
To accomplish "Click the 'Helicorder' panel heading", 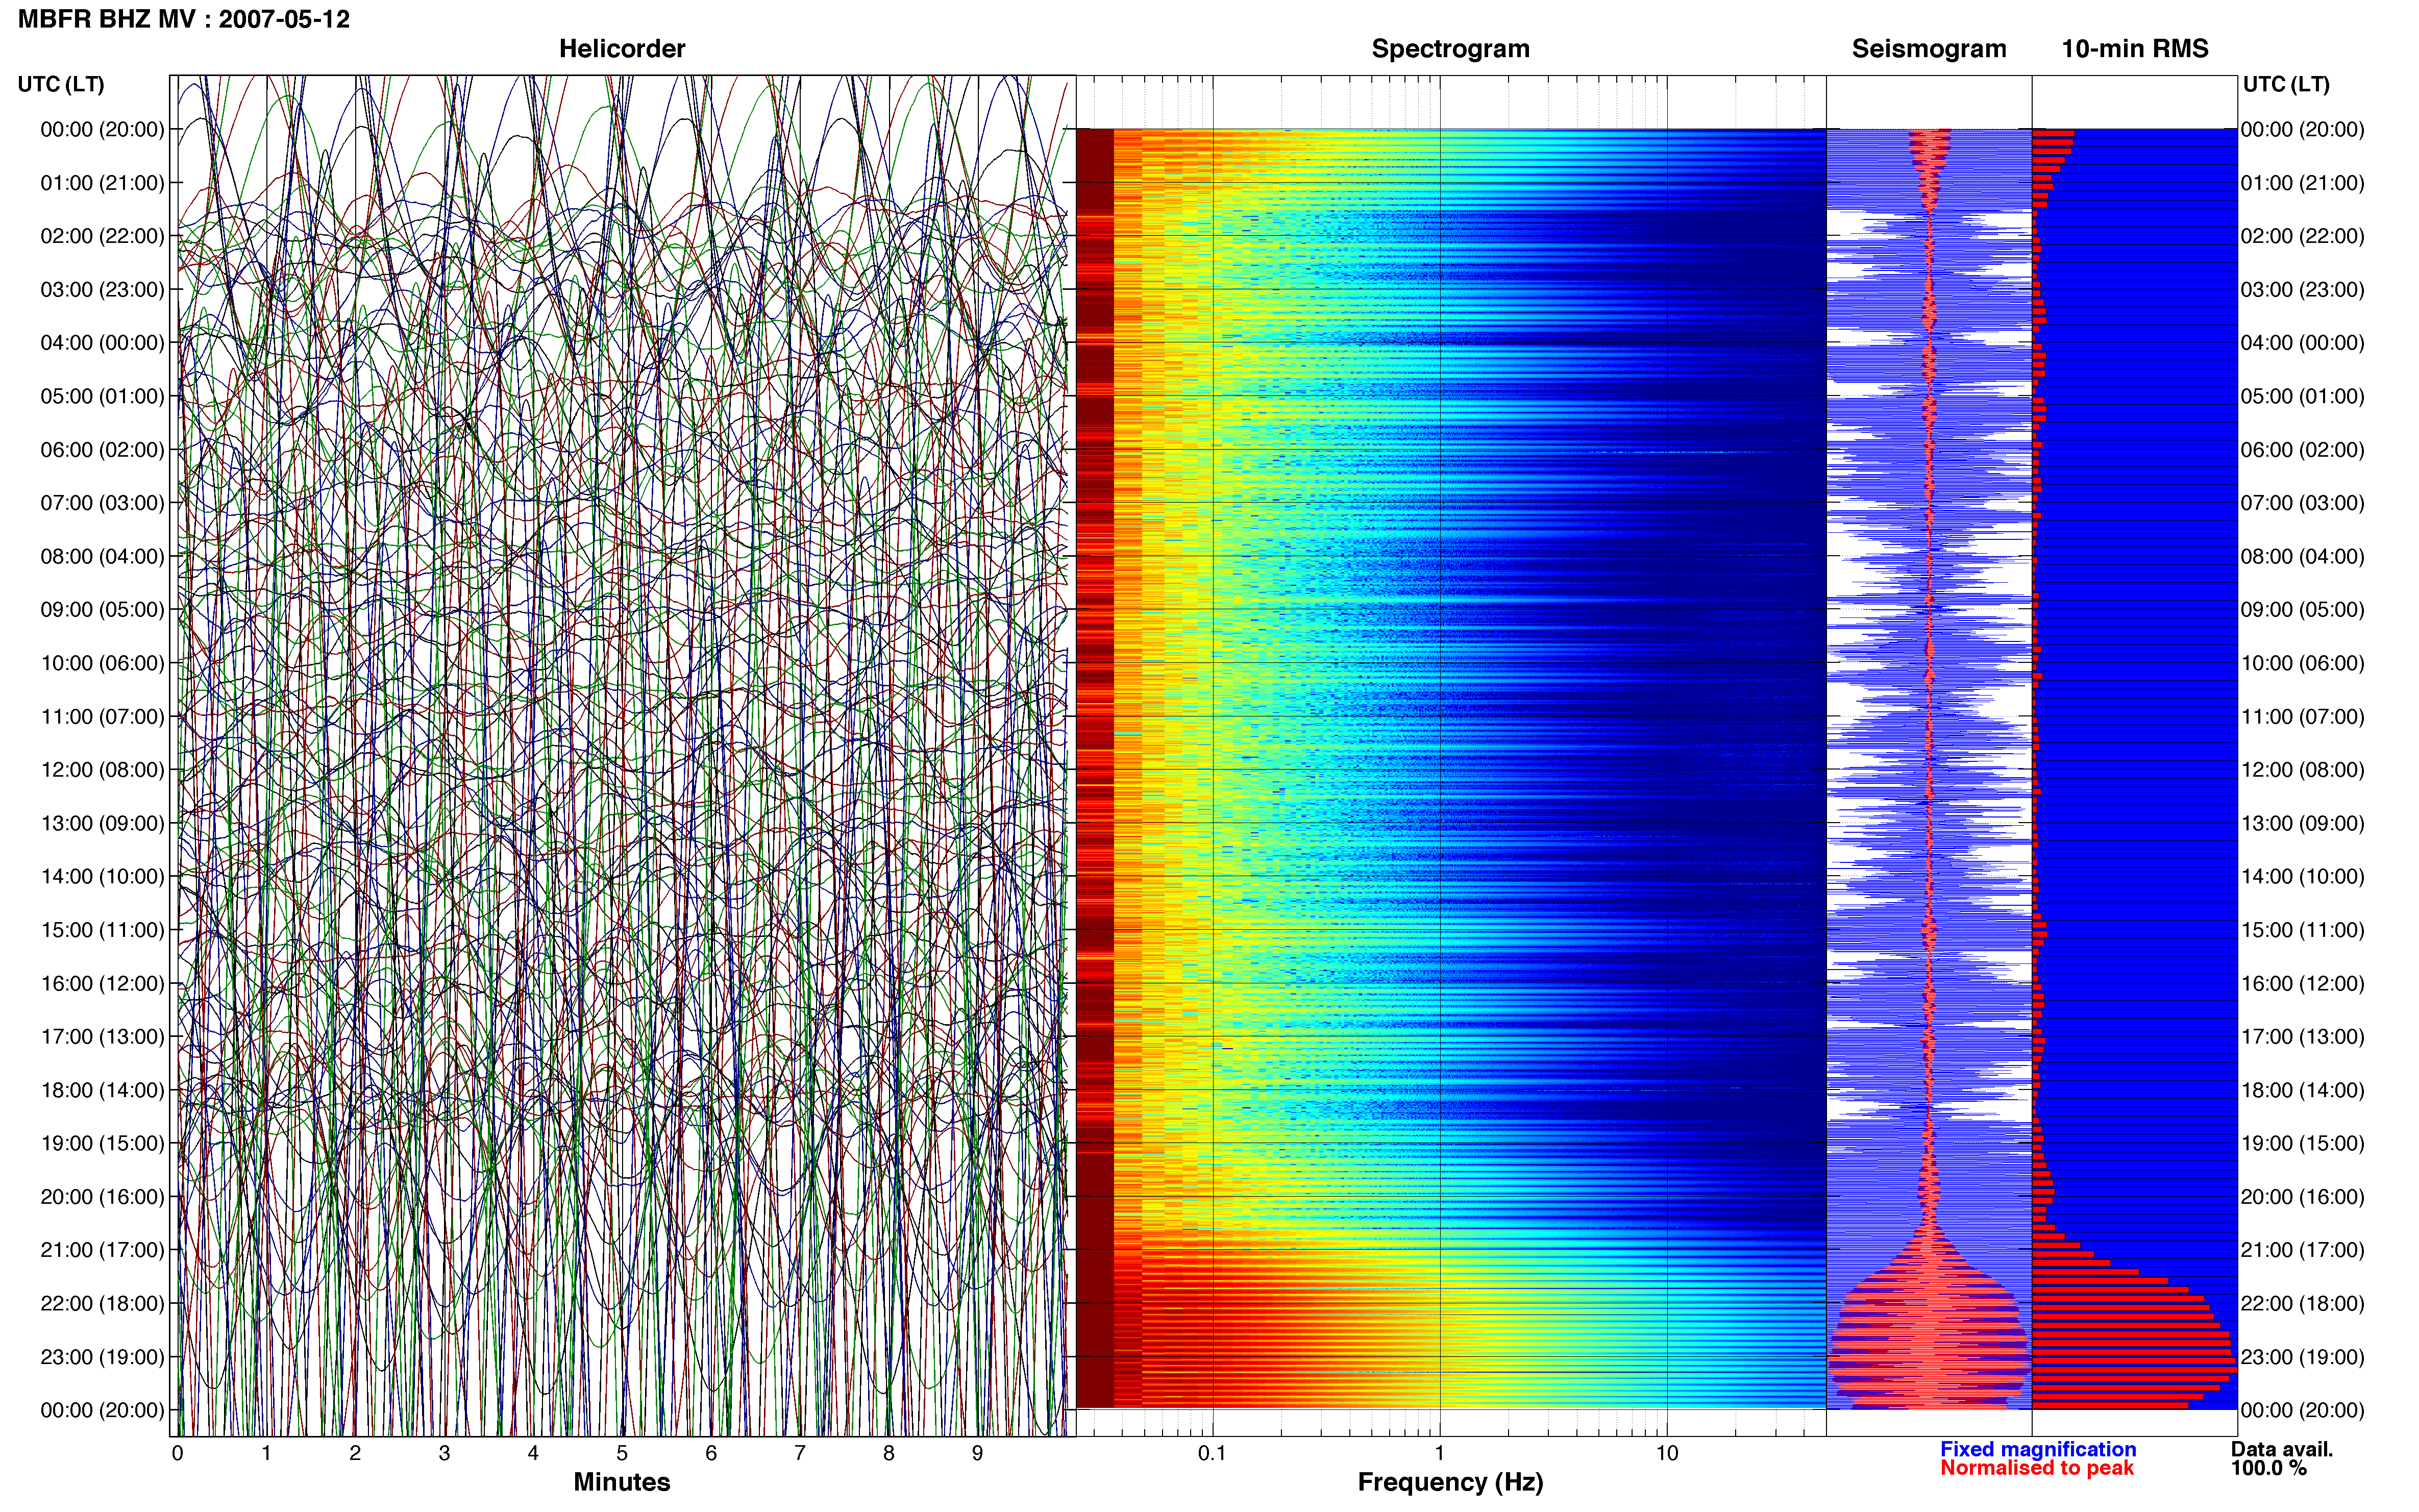I will [622, 49].
